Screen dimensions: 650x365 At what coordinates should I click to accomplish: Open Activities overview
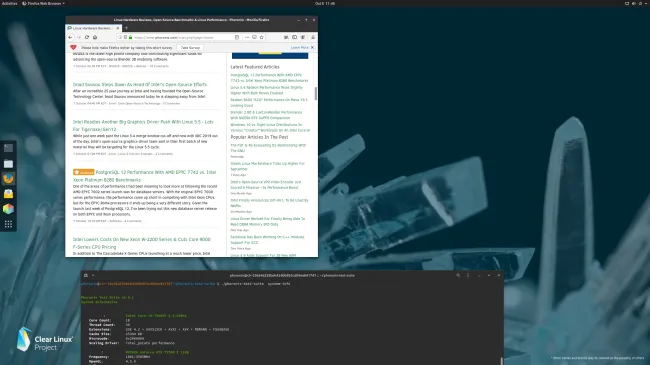[x=9, y=3]
